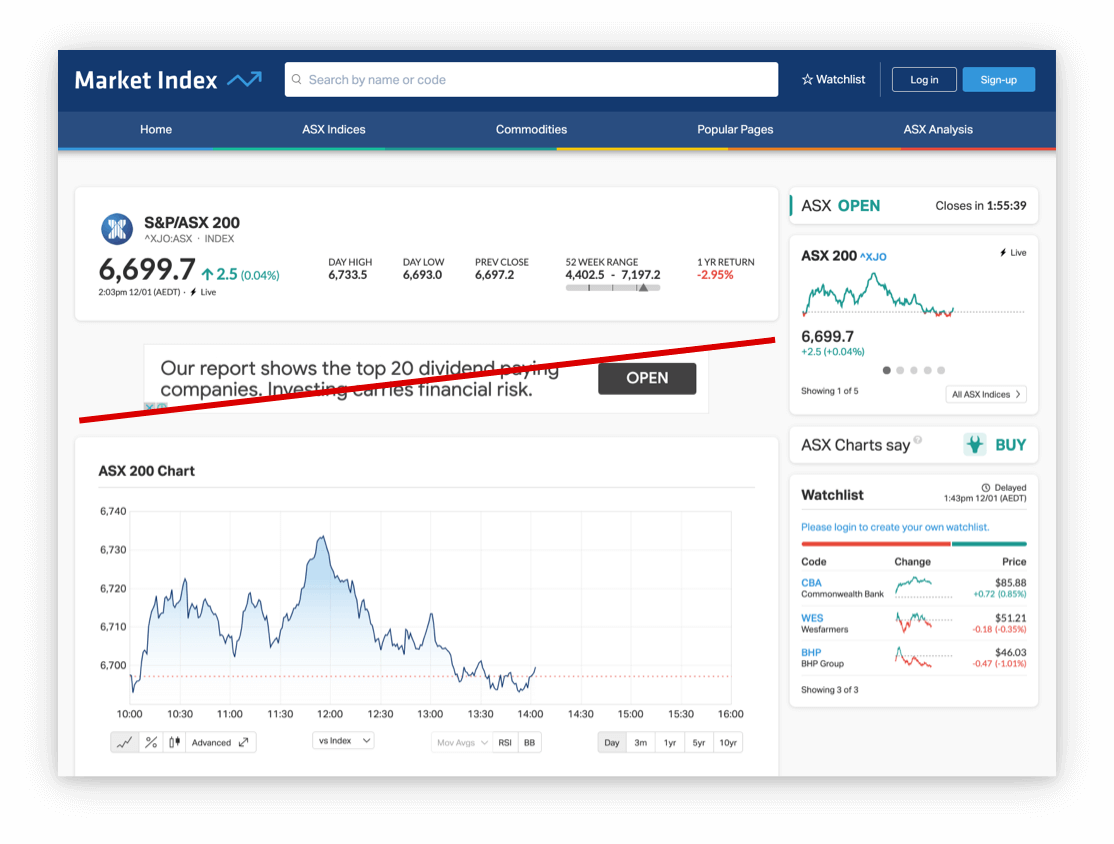Click the DAY HIGH value 6,733.5
Screen dimensions: 1114x844
(x=347, y=275)
